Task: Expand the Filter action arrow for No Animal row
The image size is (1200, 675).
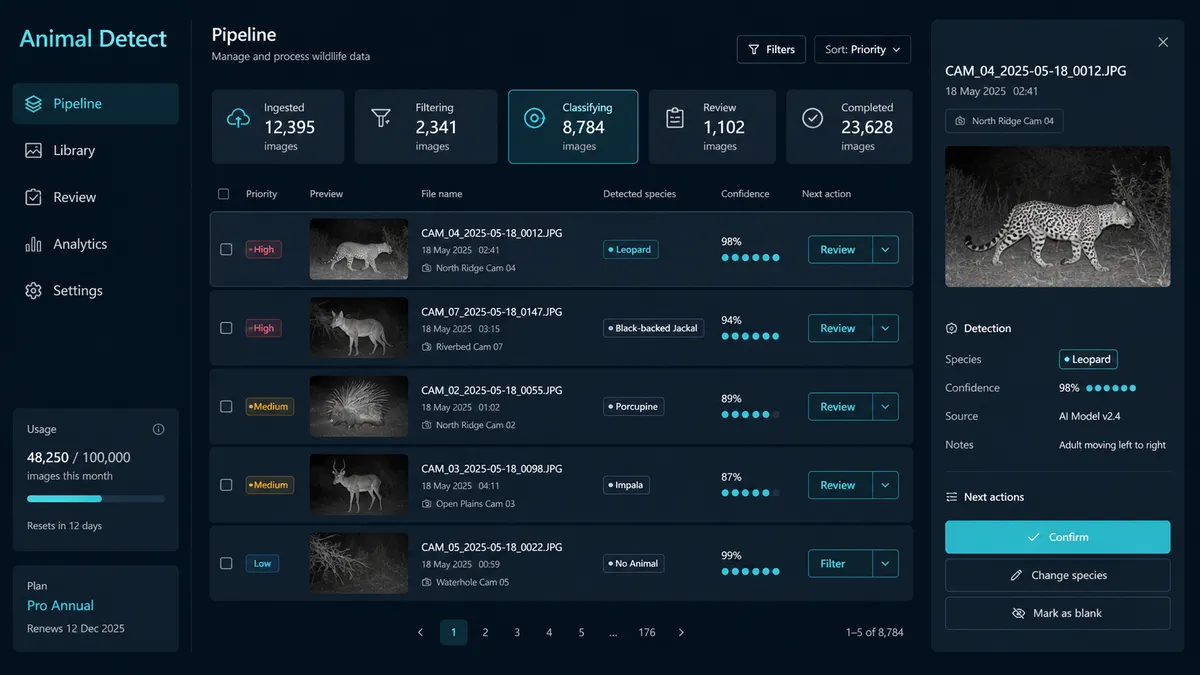Action: click(885, 564)
